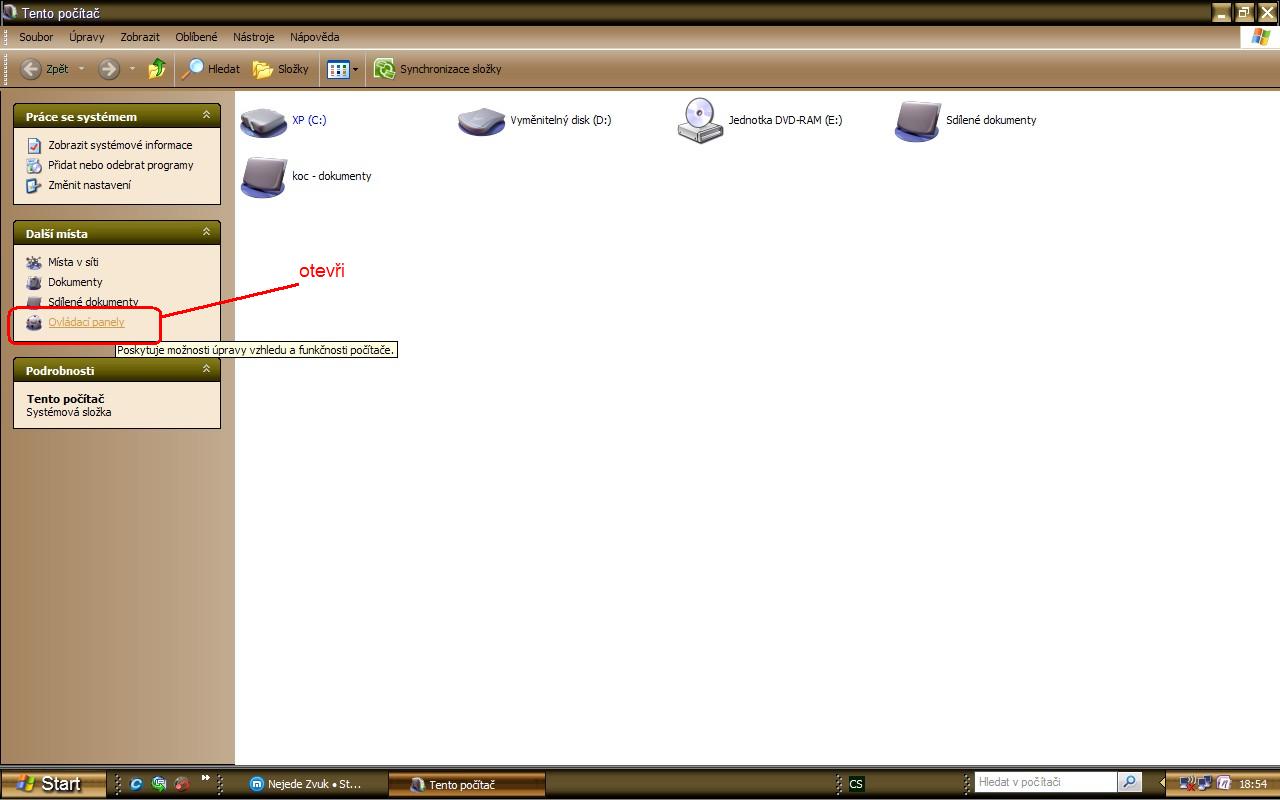Click Přidat nebo odebrat programy icon
Screen dimensions: 1280x800
pyautogui.click(x=34, y=165)
